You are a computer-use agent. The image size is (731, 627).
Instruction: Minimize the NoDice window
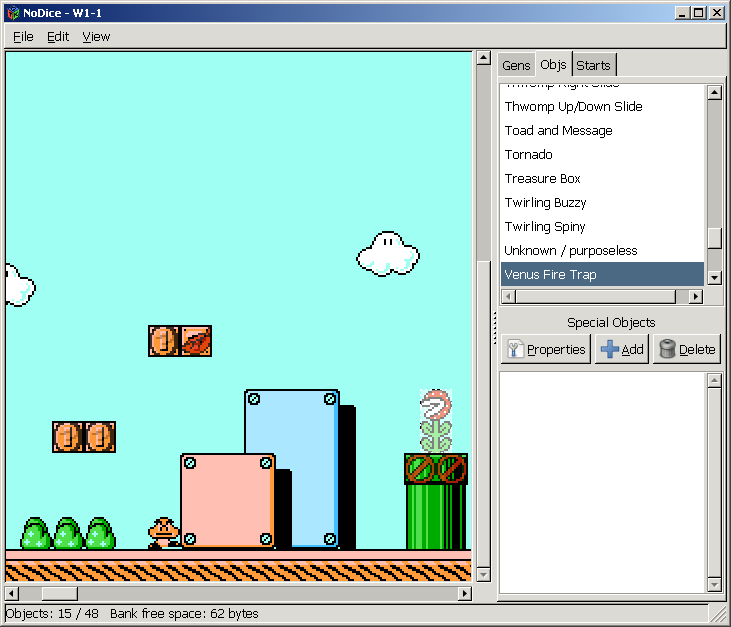(683, 13)
